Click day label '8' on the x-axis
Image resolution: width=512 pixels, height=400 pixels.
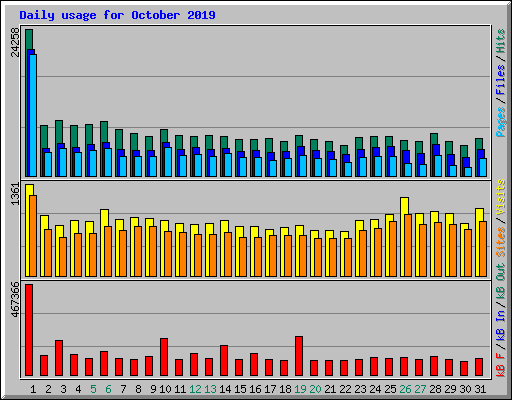tap(138, 389)
